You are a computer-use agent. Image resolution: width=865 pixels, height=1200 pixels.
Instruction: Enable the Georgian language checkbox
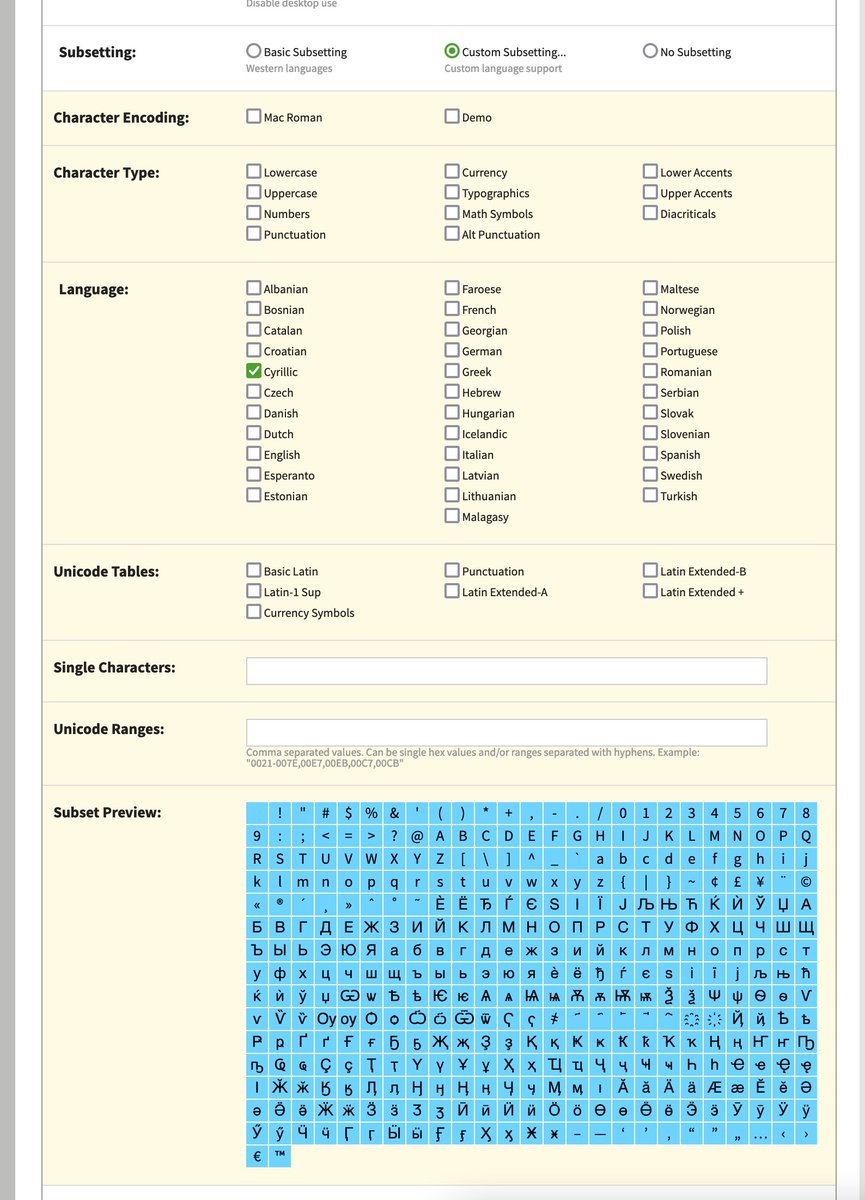click(x=452, y=329)
